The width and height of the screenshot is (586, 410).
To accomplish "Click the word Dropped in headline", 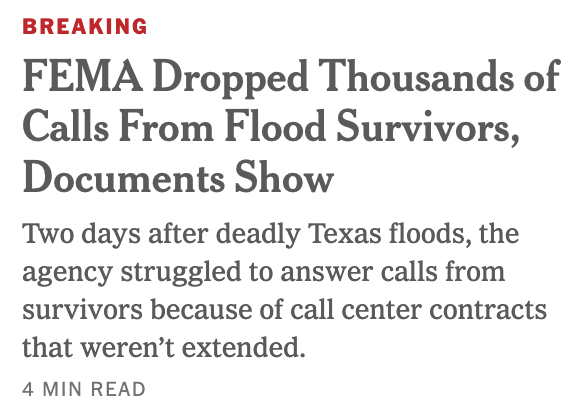I will [x=231, y=78].
